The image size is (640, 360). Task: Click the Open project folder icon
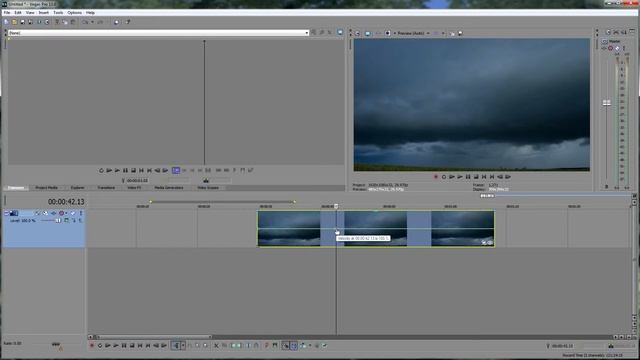point(14,22)
